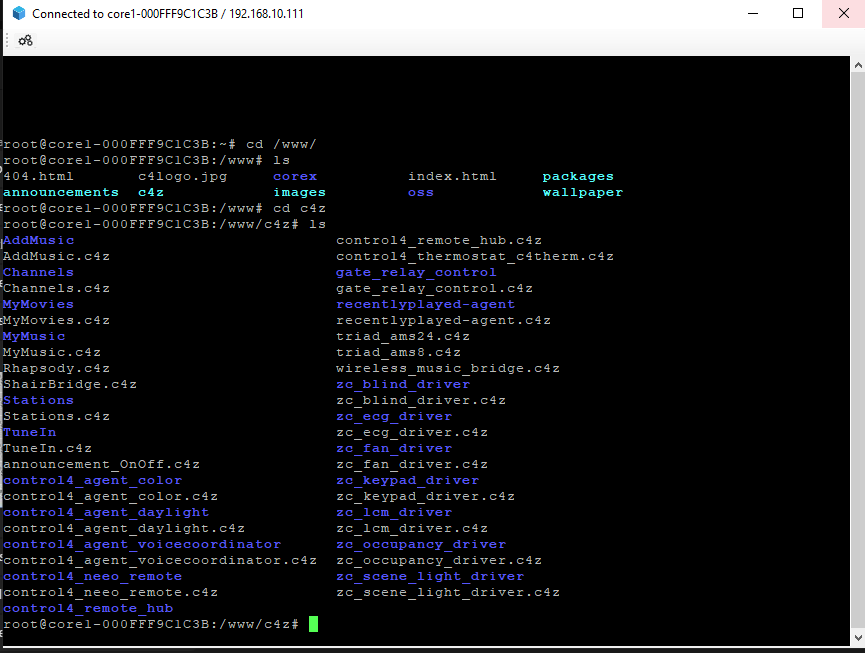Viewport: 865px width, 653px height.
Task: Click the control4_neeo_remote.c4z file name
Action: (110, 592)
